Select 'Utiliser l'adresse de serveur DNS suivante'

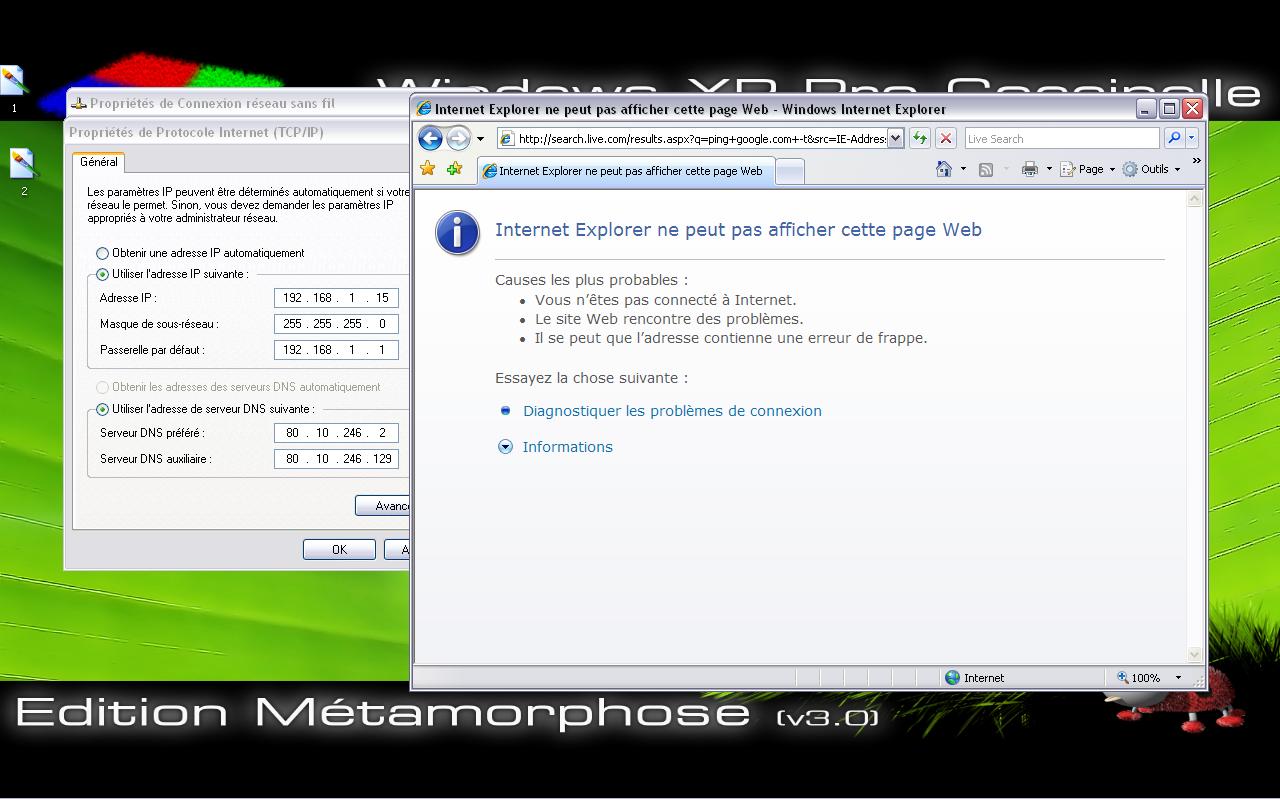pos(102,410)
